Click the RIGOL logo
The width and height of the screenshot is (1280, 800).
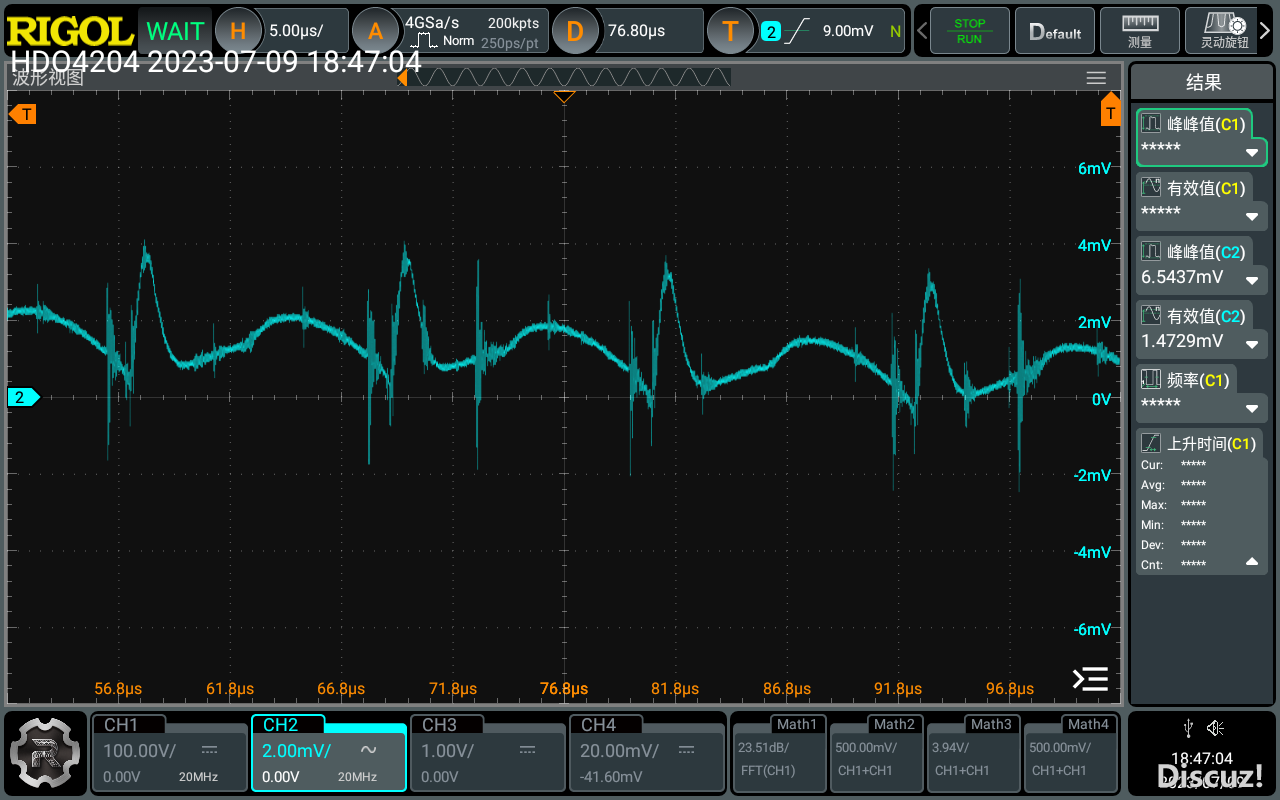click(70, 30)
